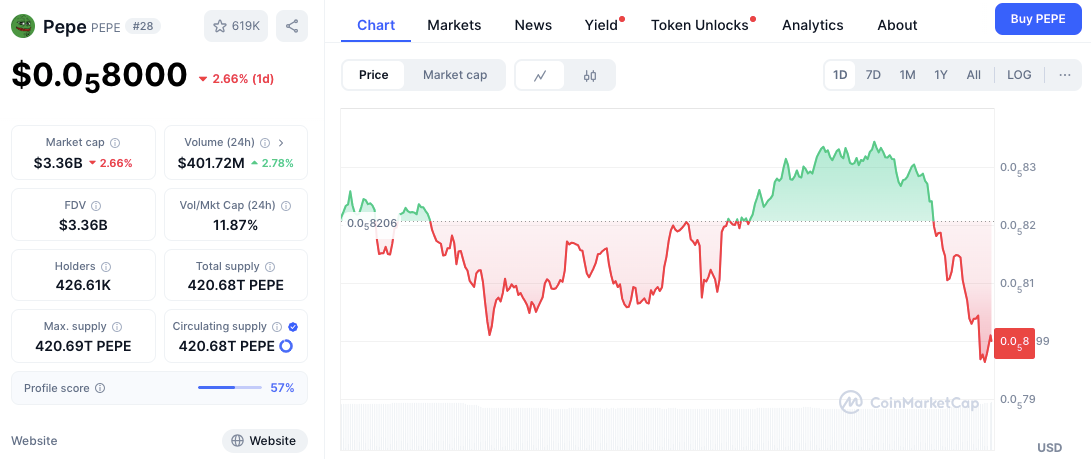The height and width of the screenshot is (459, 1091).
Task: Click Market cap info icon
Action: click(115, 143)
